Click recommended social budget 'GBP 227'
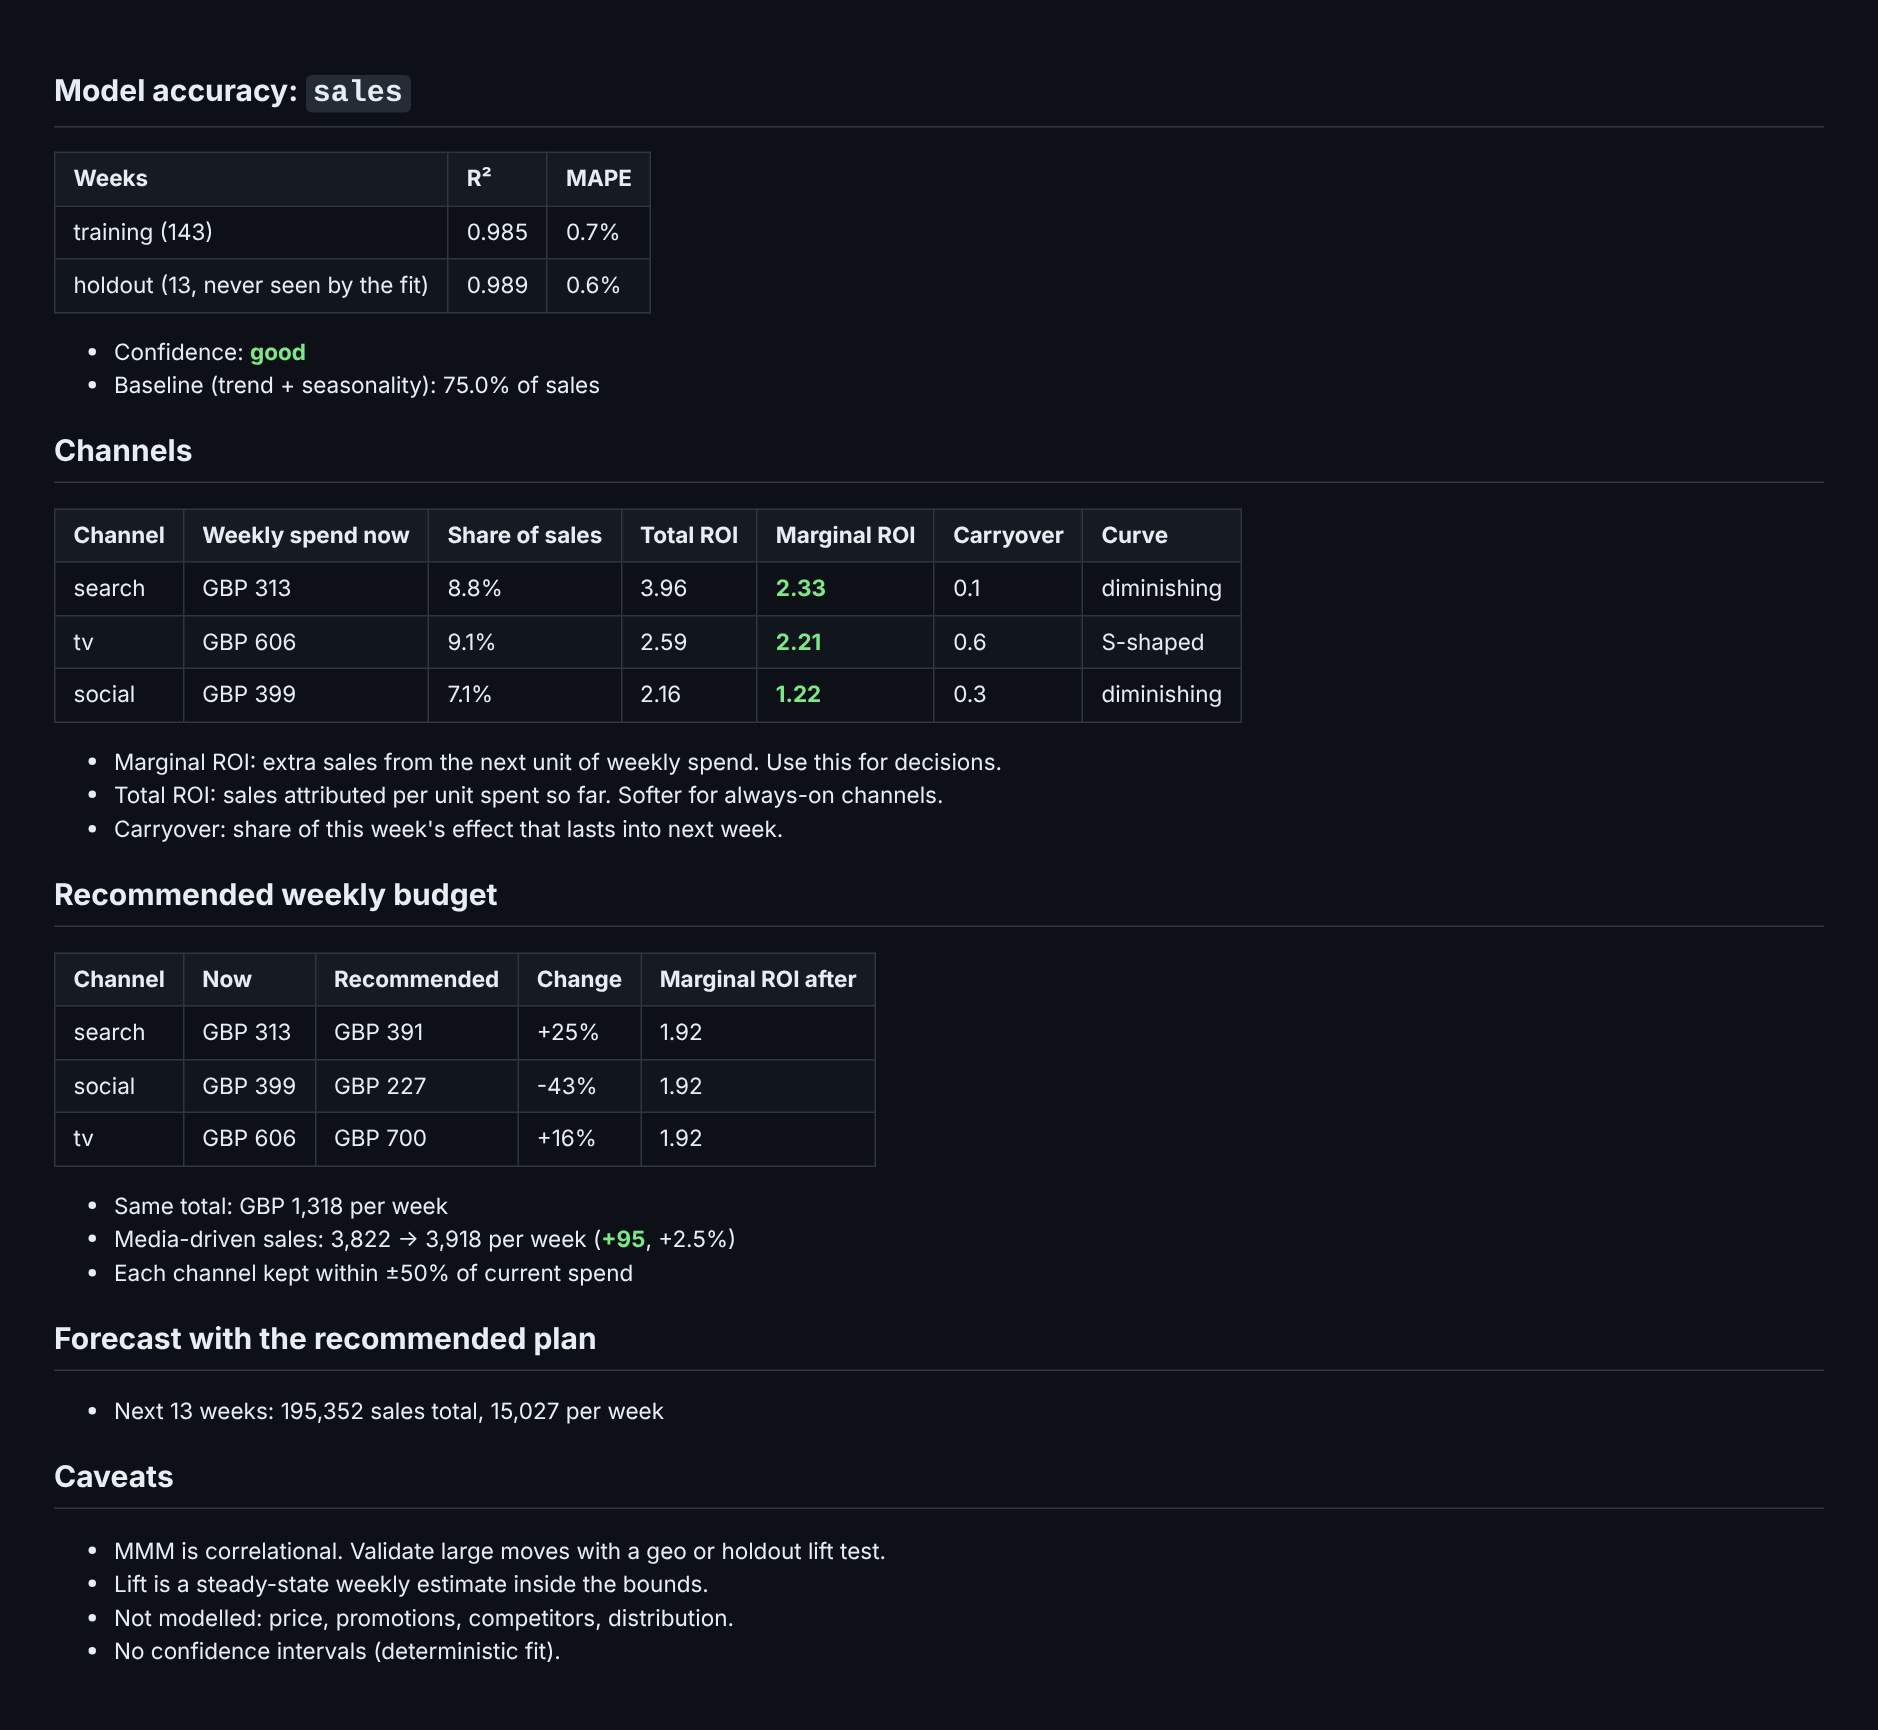 coord(380,1086)
